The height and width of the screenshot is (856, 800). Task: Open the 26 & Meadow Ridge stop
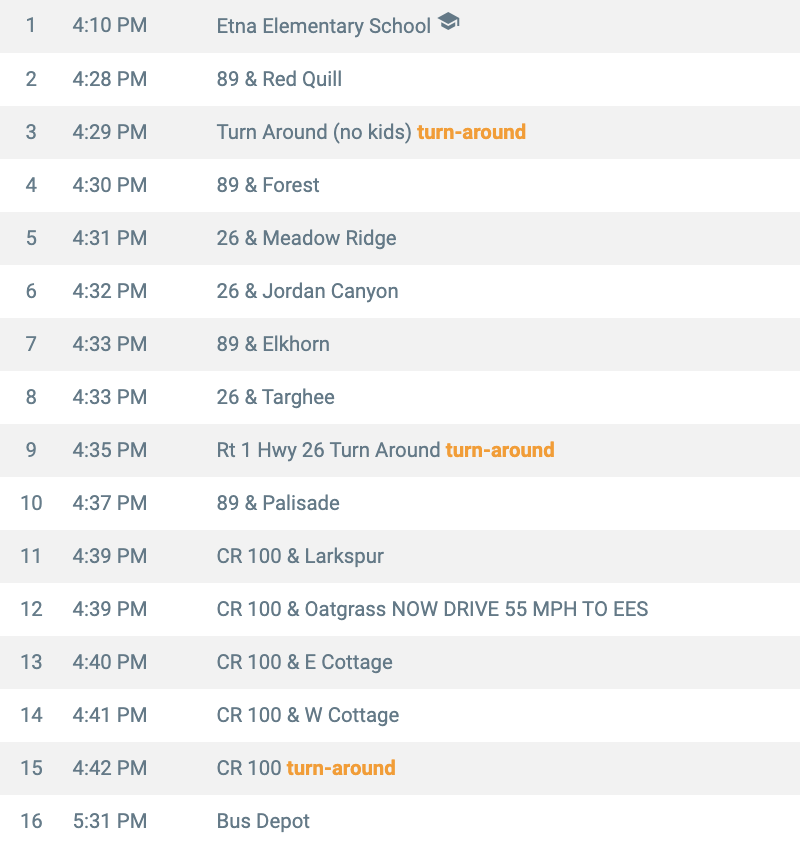pos(306,238)
